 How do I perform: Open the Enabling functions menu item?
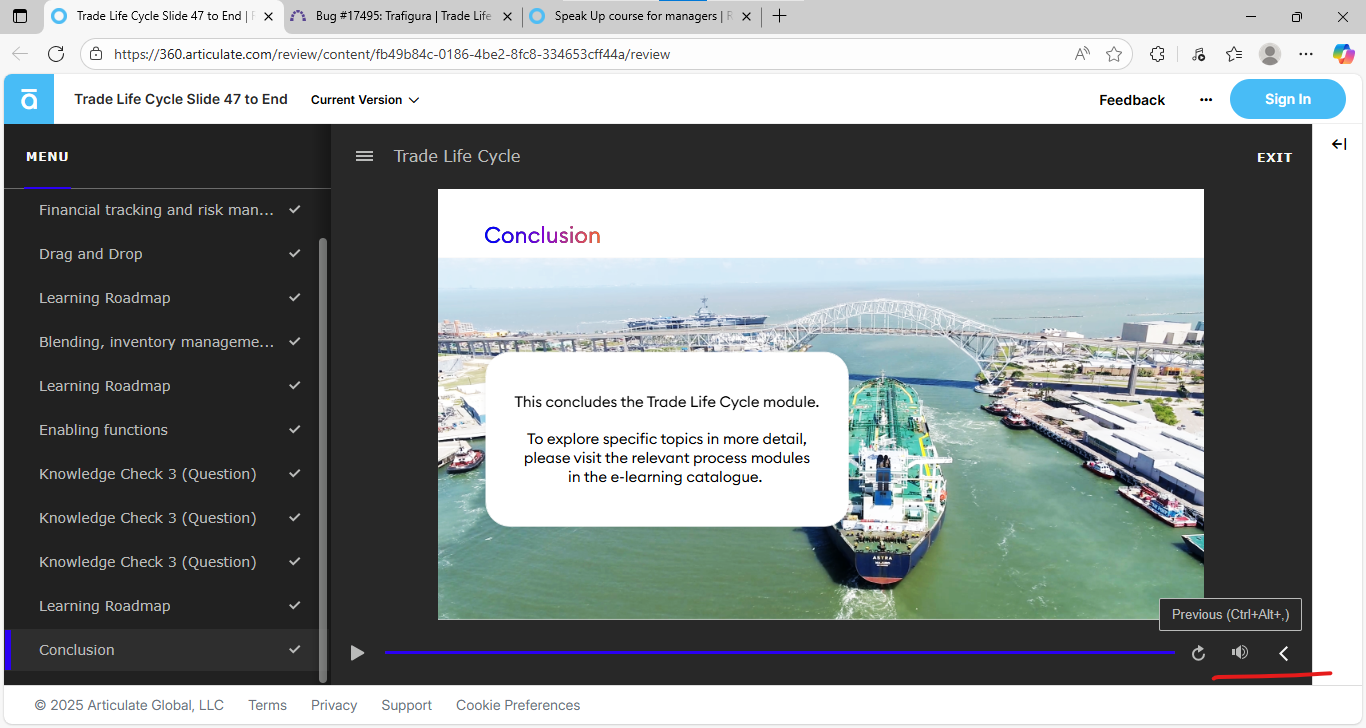point(103,430)
